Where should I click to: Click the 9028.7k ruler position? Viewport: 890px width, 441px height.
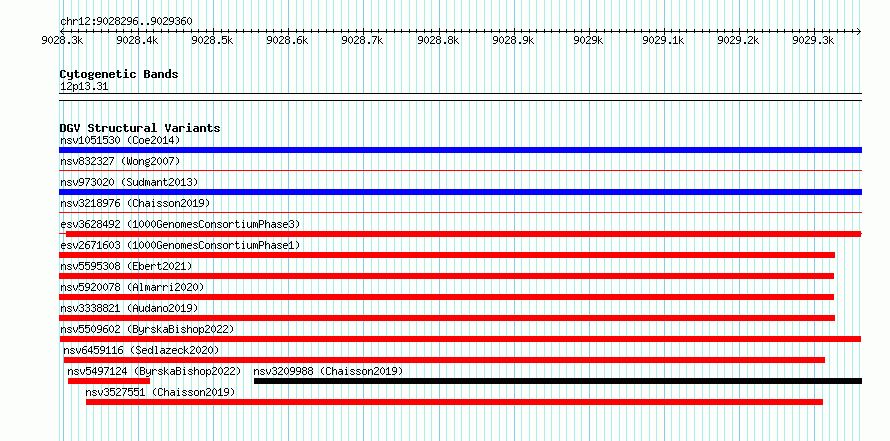(363, 40)
